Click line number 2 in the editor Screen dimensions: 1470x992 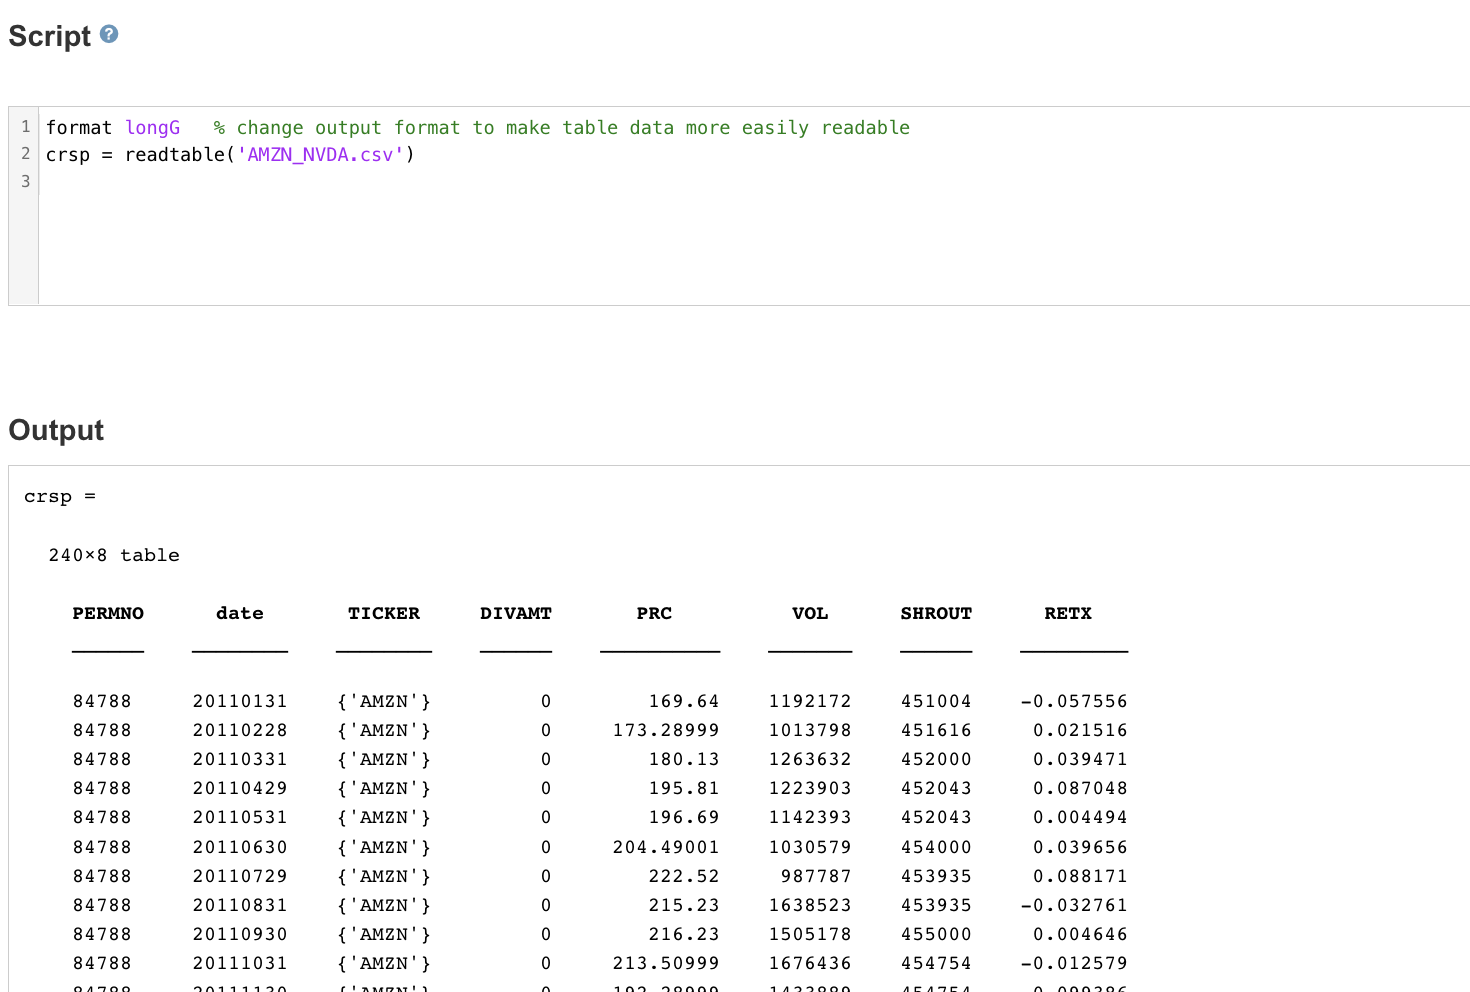[24, 153]
